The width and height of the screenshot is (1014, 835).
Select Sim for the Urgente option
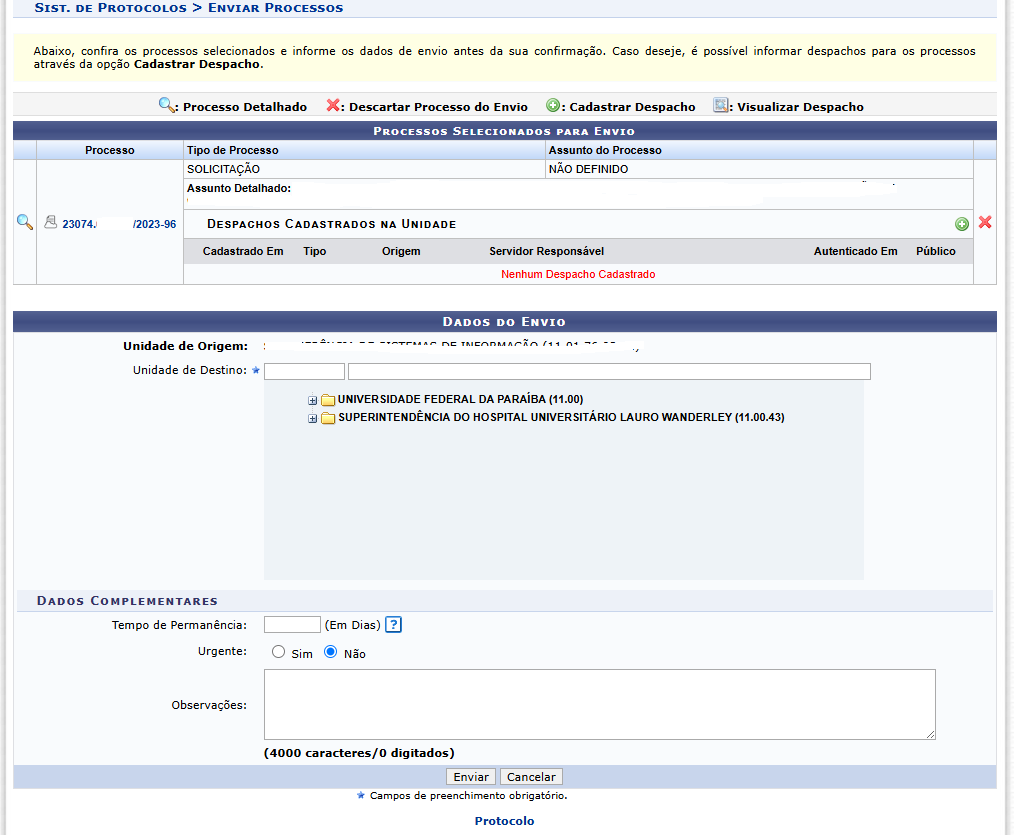(x=279, y=652)
